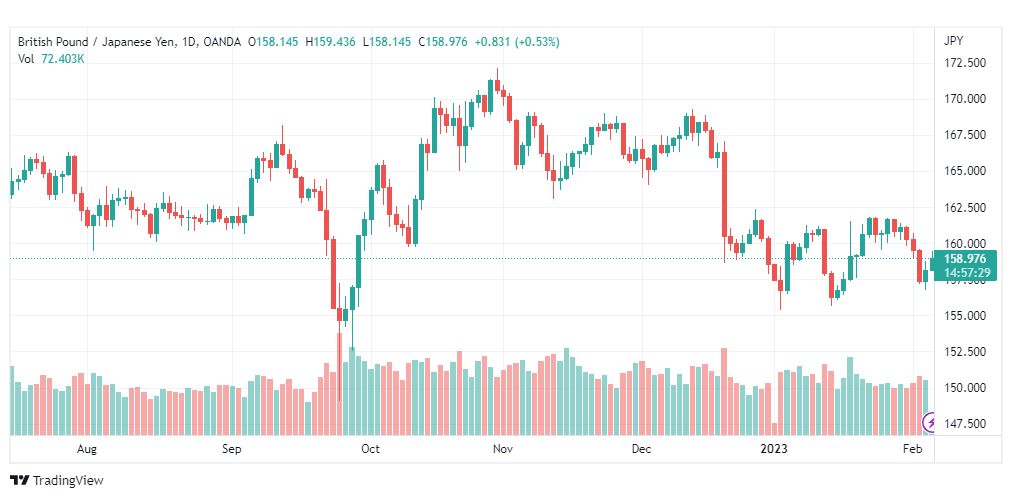
Task: Click the Sep label on time axis
Action: pyautogui.click(x=231, y=449)
